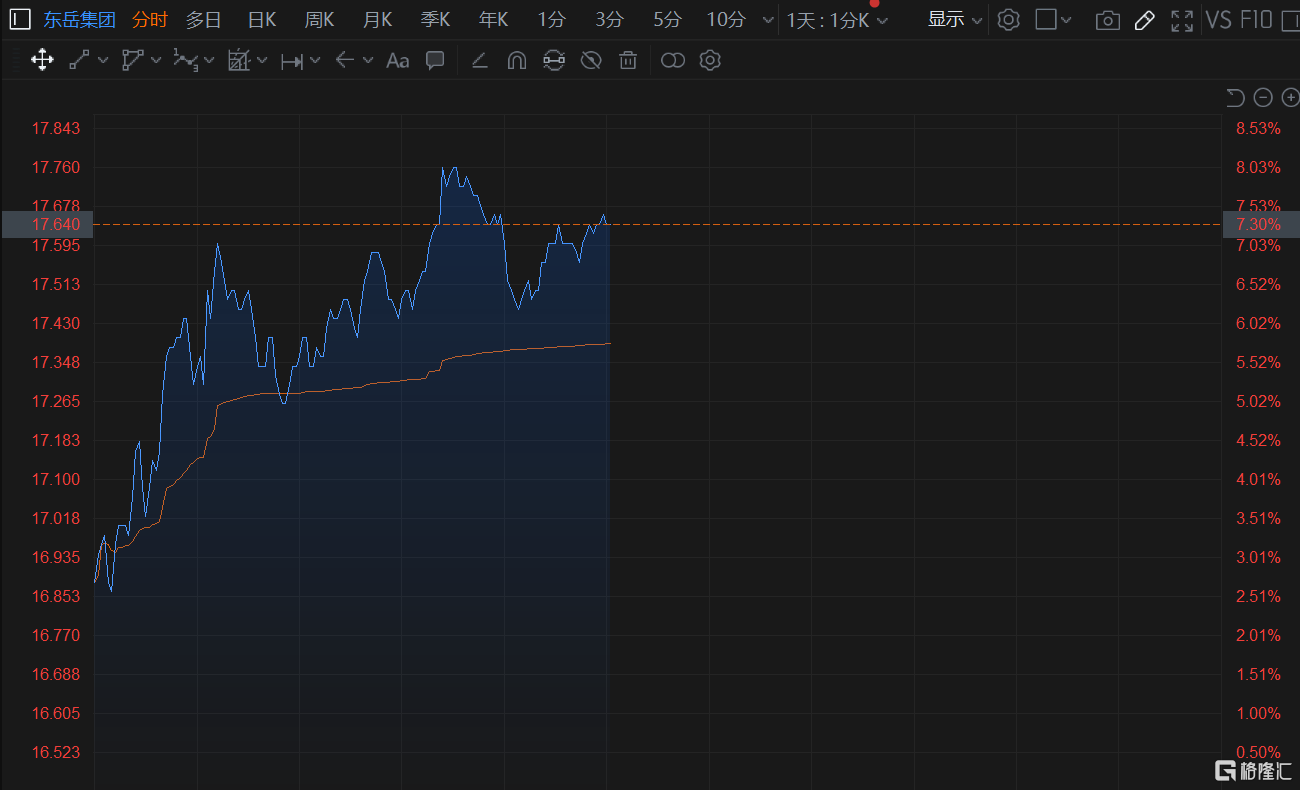Expand polygon tool dropdown arrow
Screen dimensions: 1300x790
(x=156, y=60)
